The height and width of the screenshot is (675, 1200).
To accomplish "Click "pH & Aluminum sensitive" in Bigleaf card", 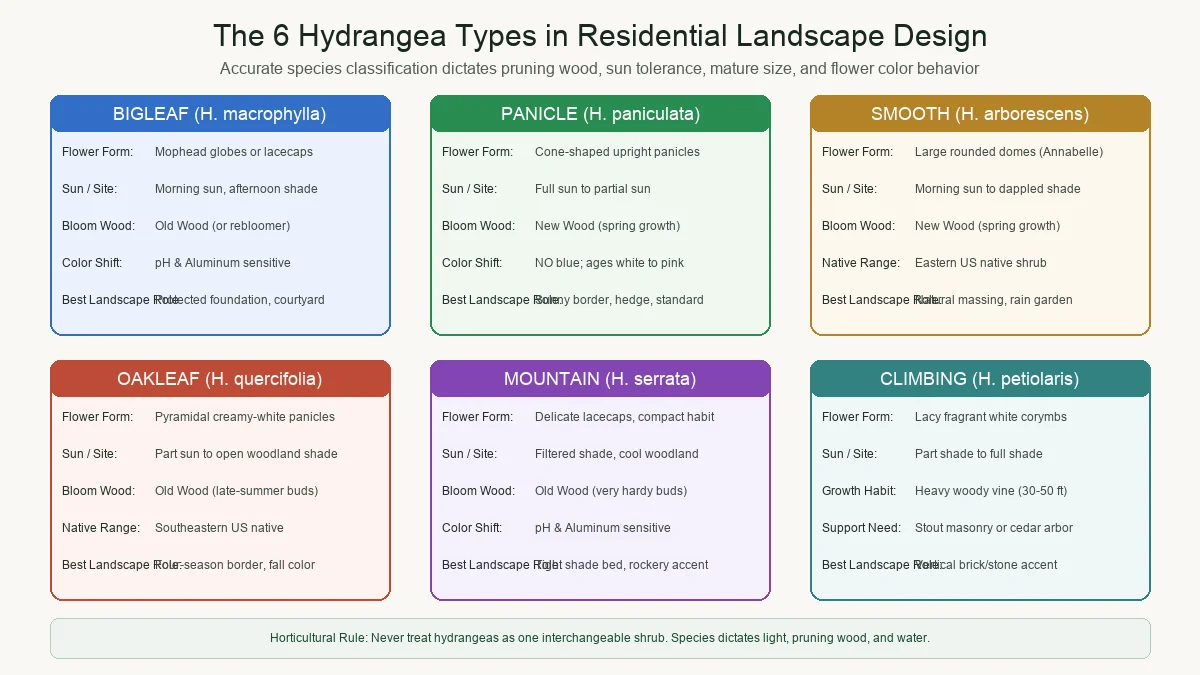I will 223,263.
